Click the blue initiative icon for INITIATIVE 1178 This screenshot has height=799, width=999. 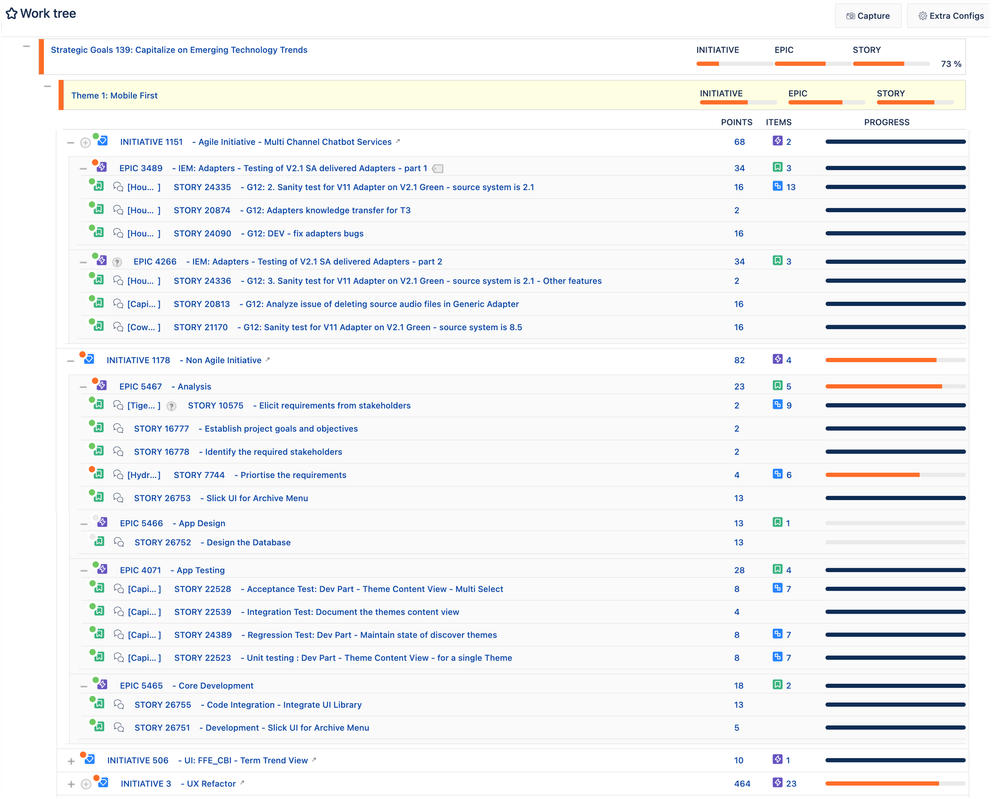[88, 360]
